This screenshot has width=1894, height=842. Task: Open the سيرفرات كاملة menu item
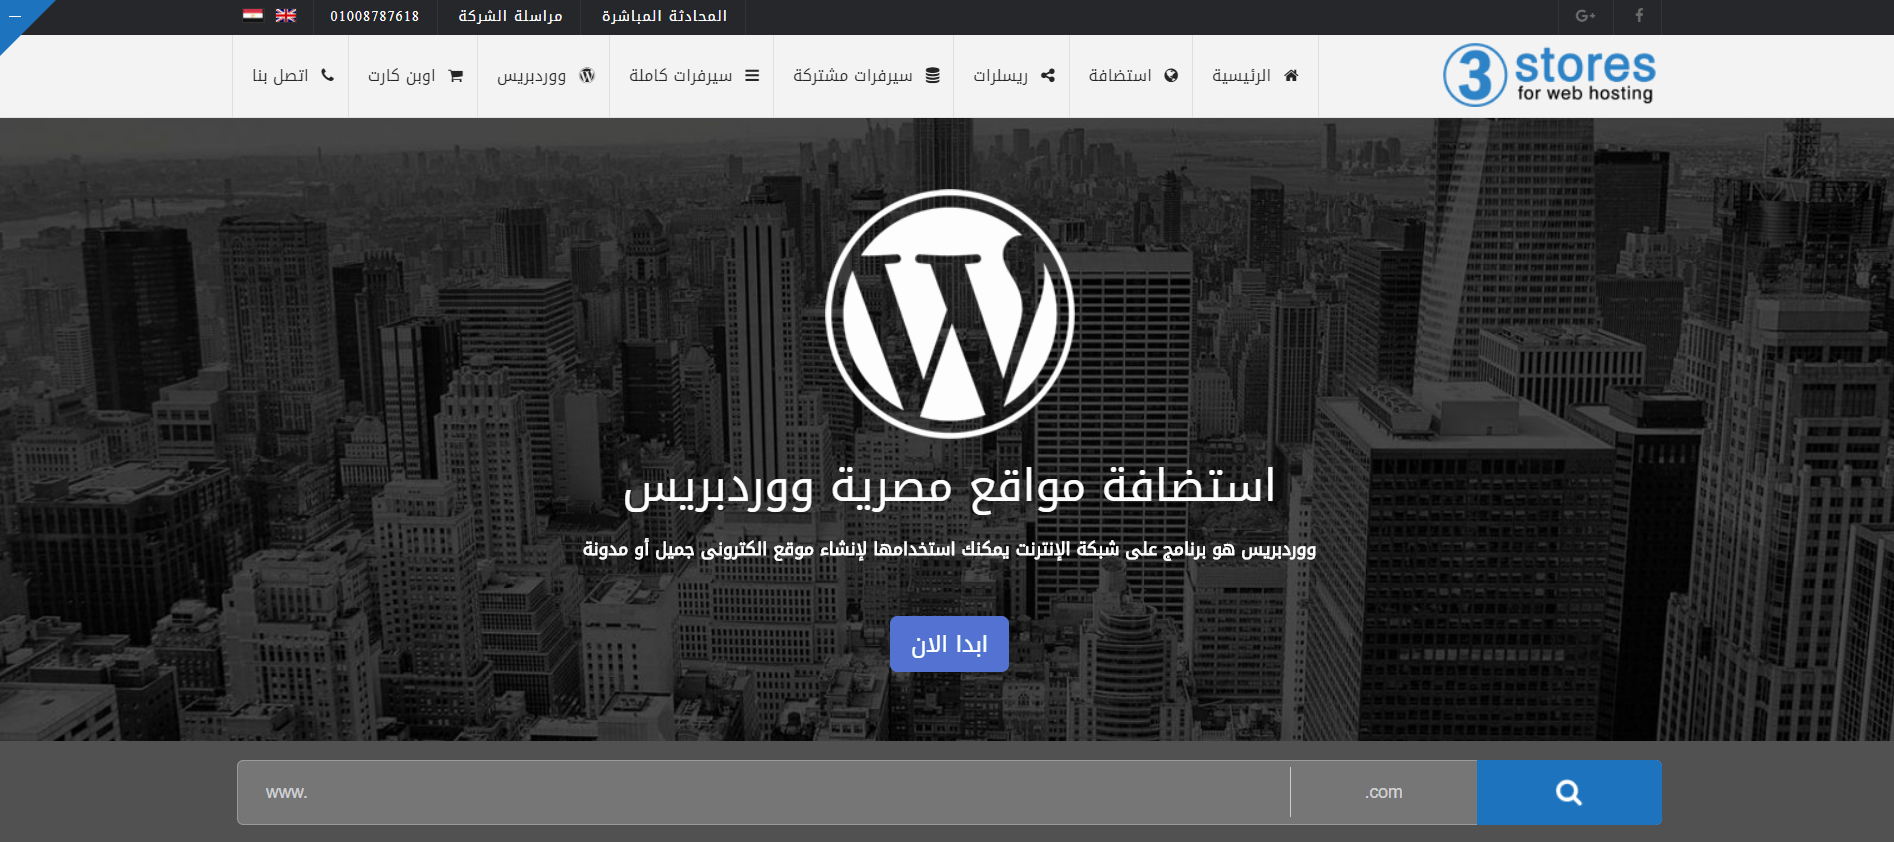[x=692, y=76]
